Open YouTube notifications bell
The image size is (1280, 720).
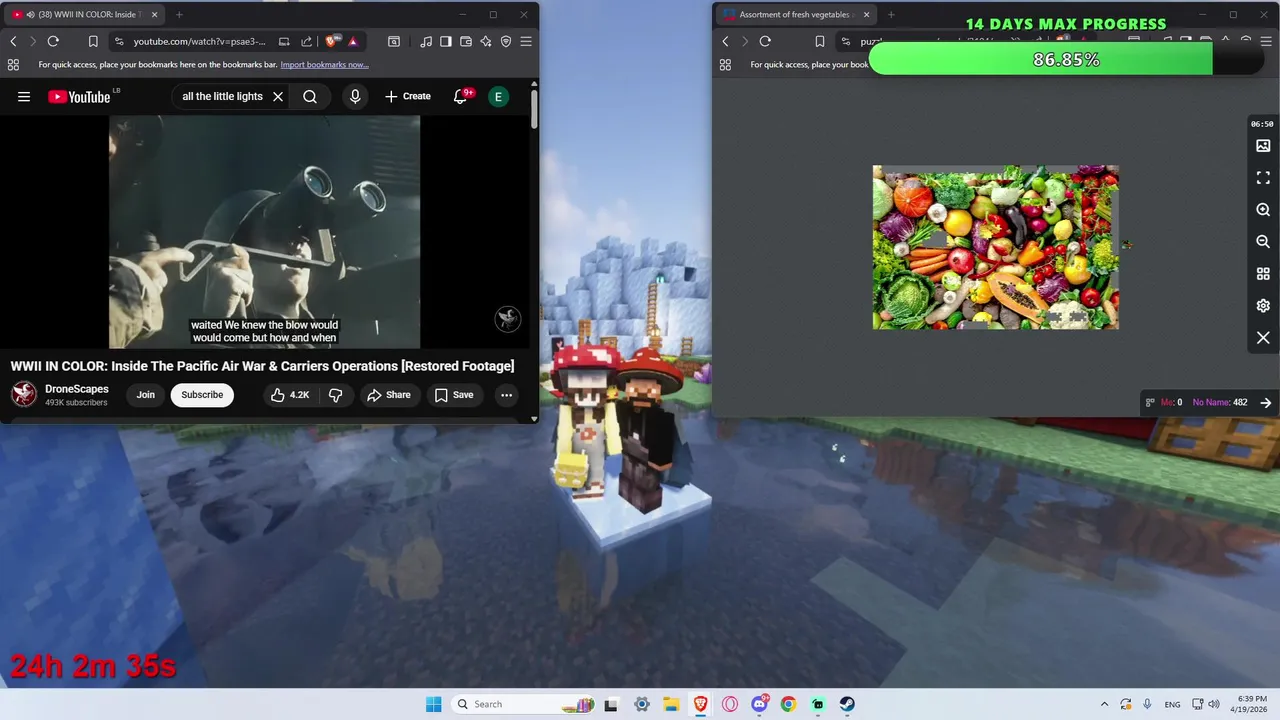coord(461,97)
